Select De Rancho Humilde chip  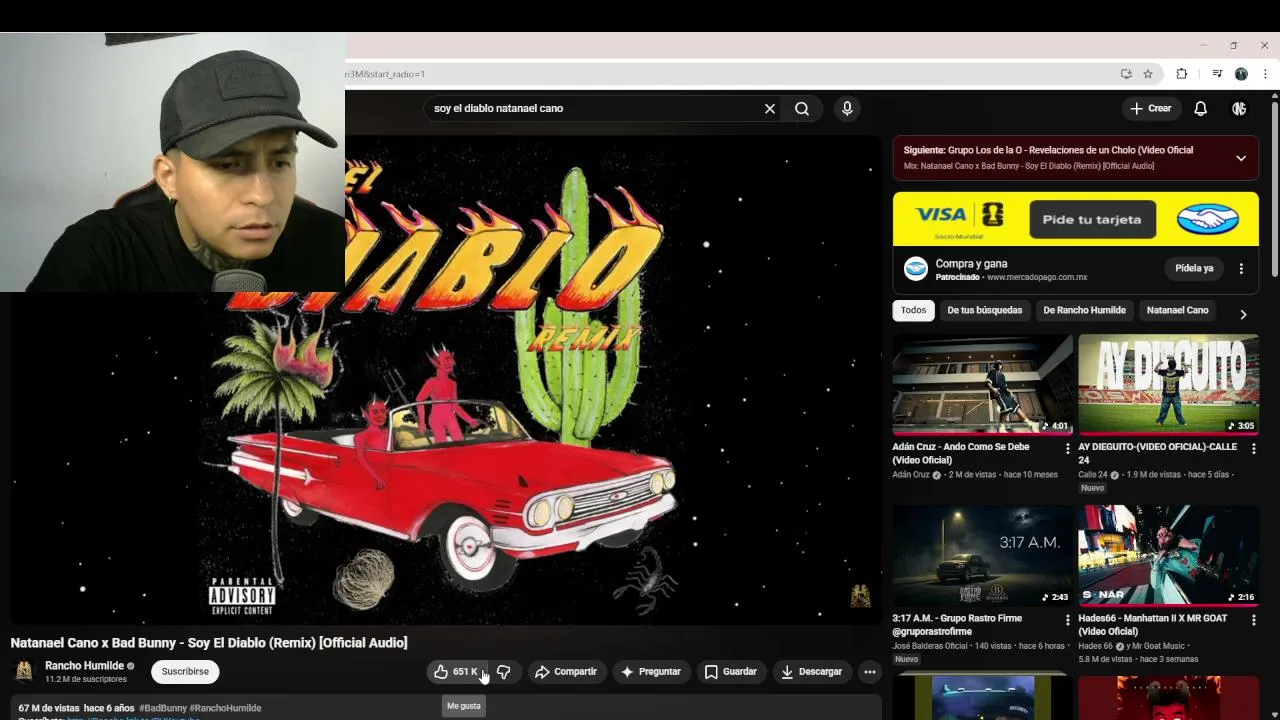click(1084, 310)
